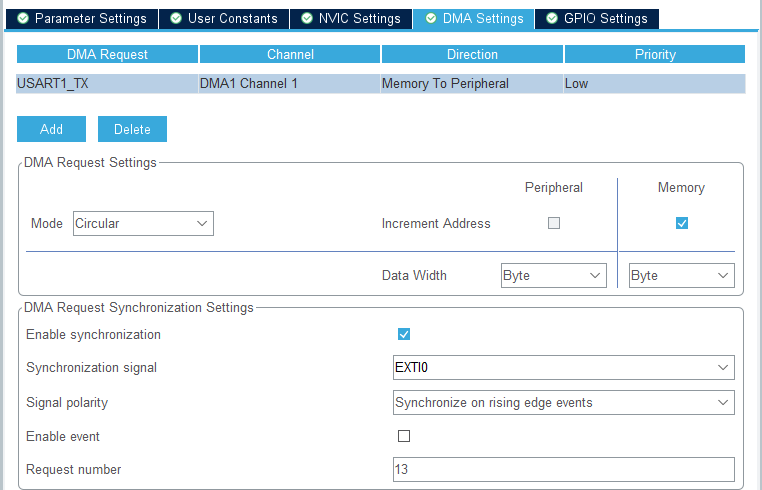Image resolution: width=762 pixels, height=490 pixels.
Task: Open the Mode Circular dropdown
Action: coord(143,224)
